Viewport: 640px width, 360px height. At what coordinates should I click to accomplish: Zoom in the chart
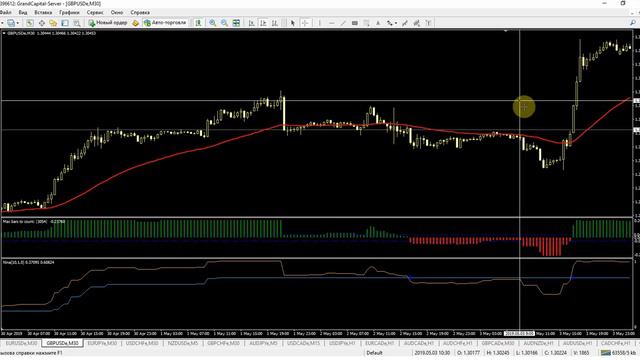pos(213,23)
